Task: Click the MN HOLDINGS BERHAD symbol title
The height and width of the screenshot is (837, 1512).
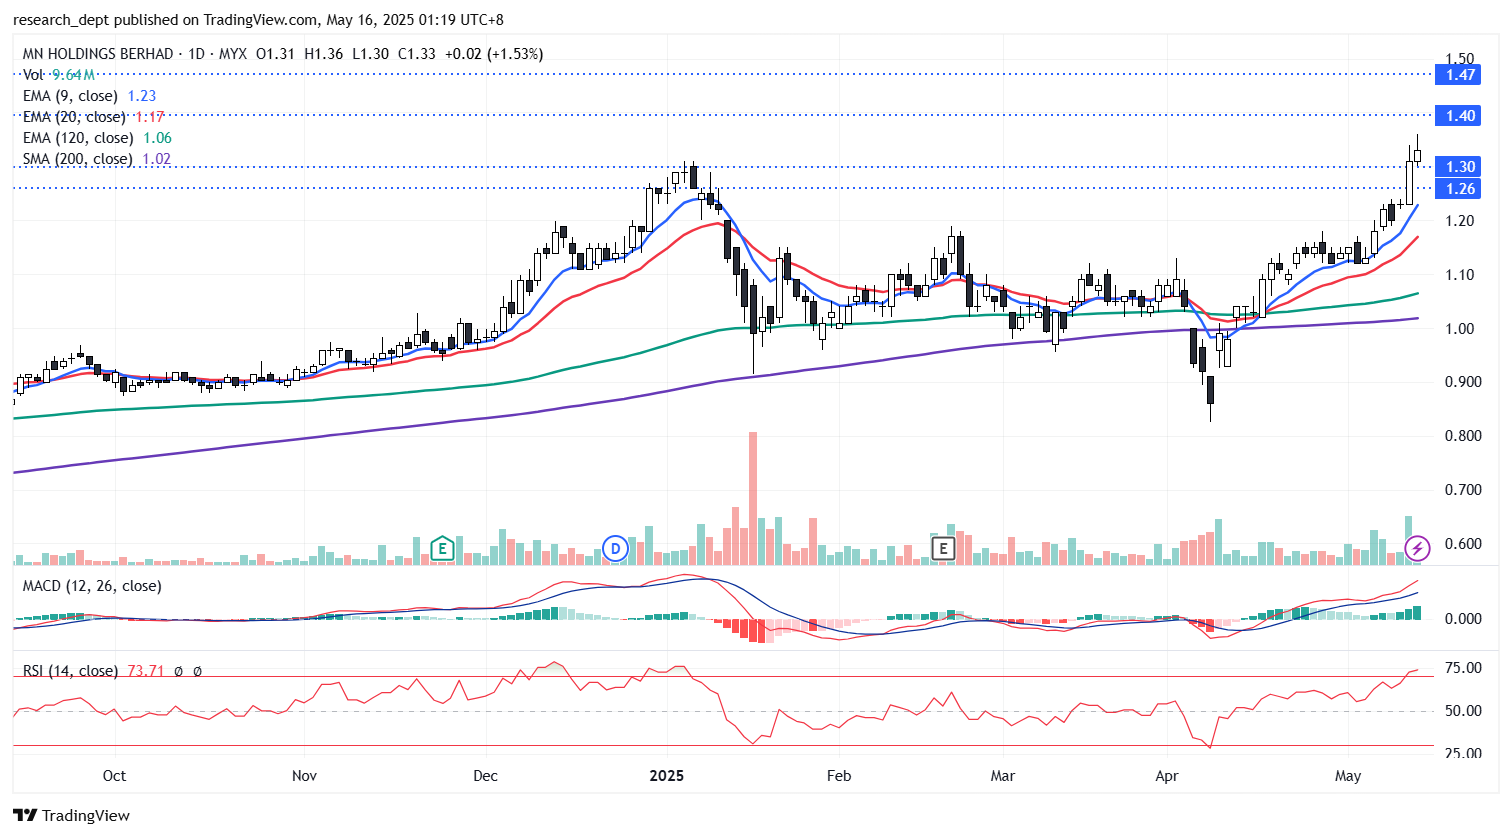Action: [98, 54]
